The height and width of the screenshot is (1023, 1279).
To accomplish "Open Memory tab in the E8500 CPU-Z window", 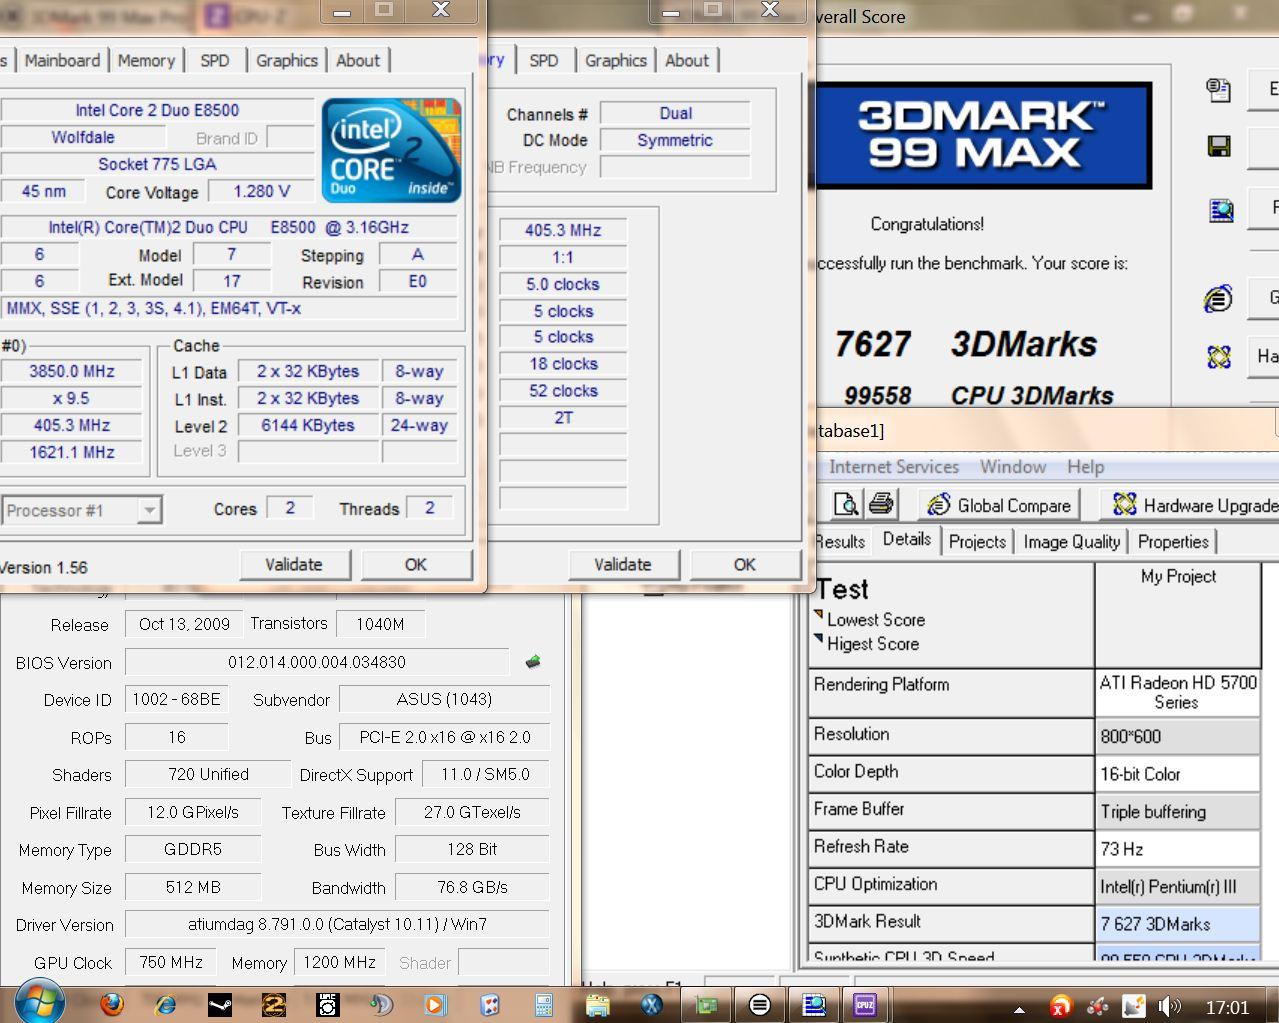I will (146, 60).
